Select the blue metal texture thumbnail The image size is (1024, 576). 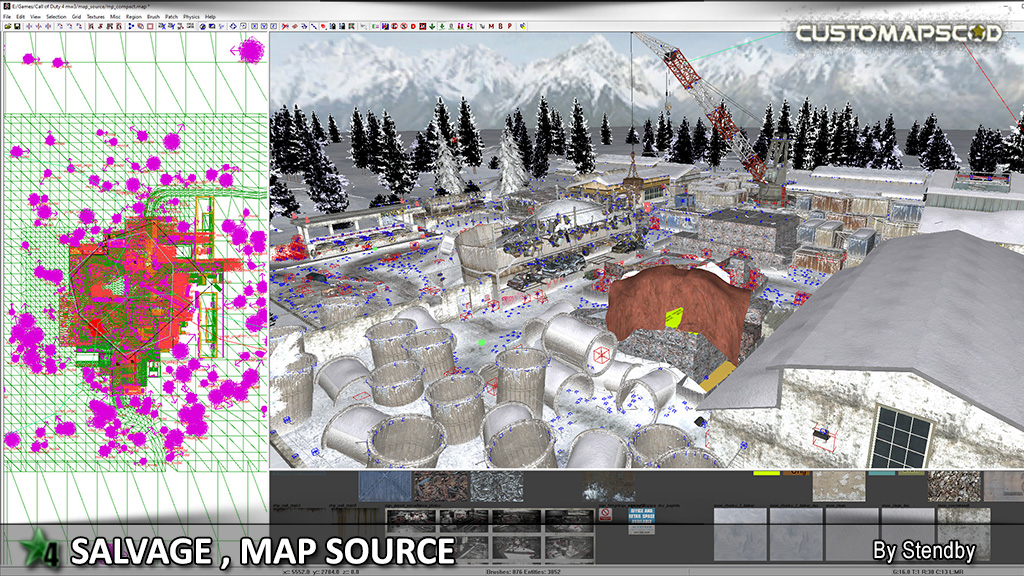coord(385,486)
